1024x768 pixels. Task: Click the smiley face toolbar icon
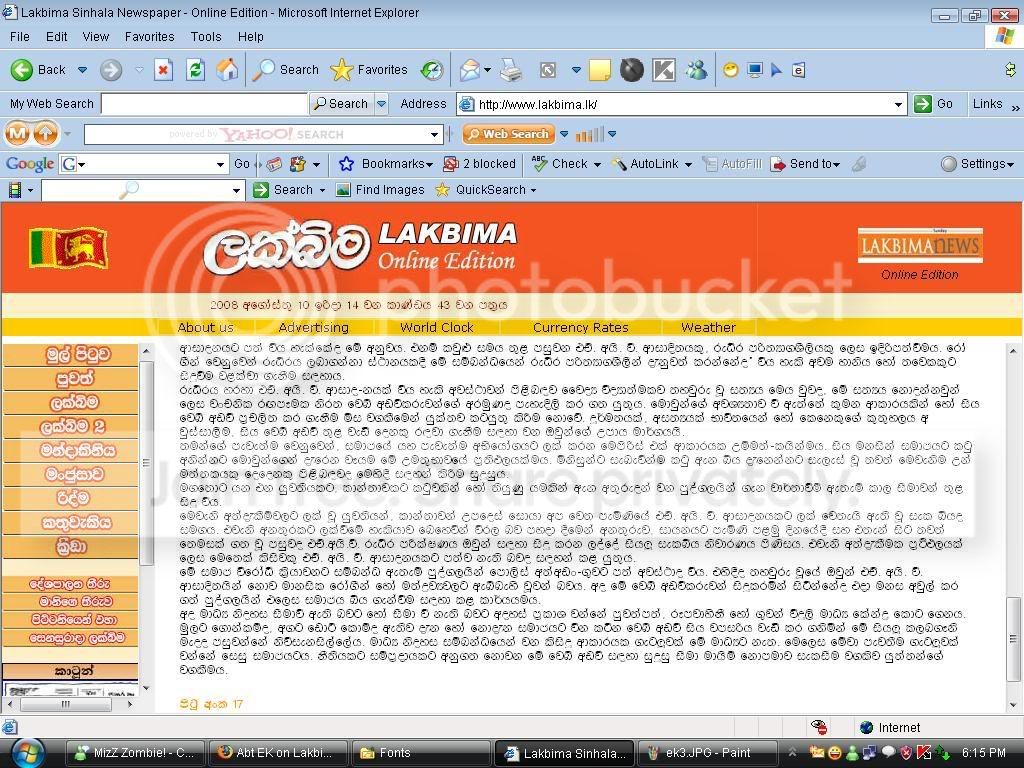731,70
